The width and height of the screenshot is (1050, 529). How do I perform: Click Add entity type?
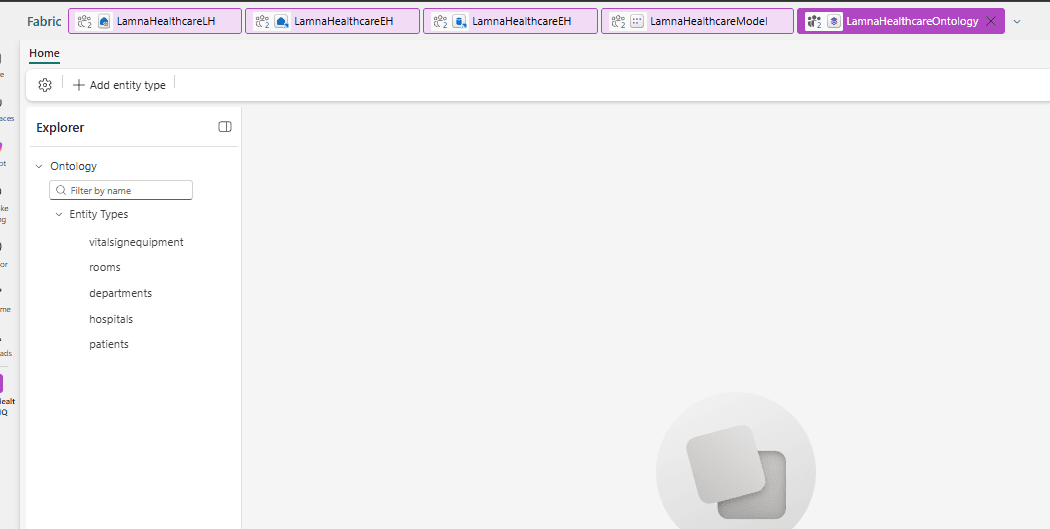click(x=119, y=85)
